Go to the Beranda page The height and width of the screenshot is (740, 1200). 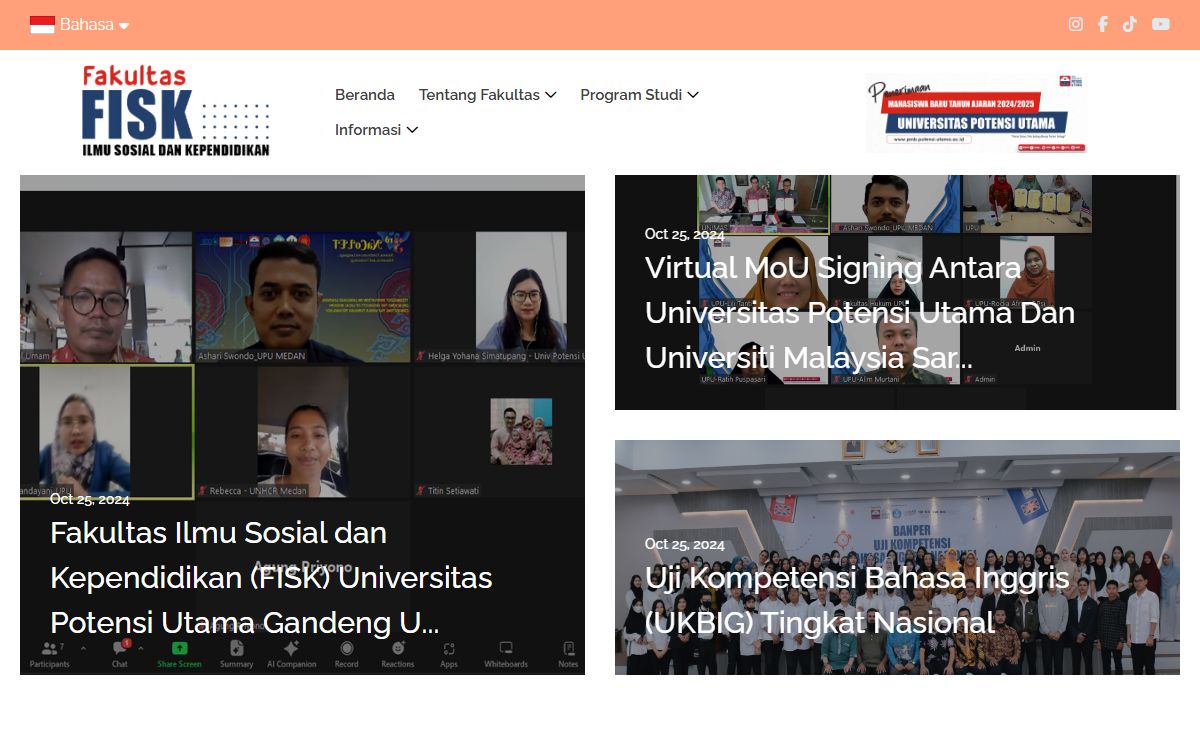pyautogui.click(x=365, y=95)
